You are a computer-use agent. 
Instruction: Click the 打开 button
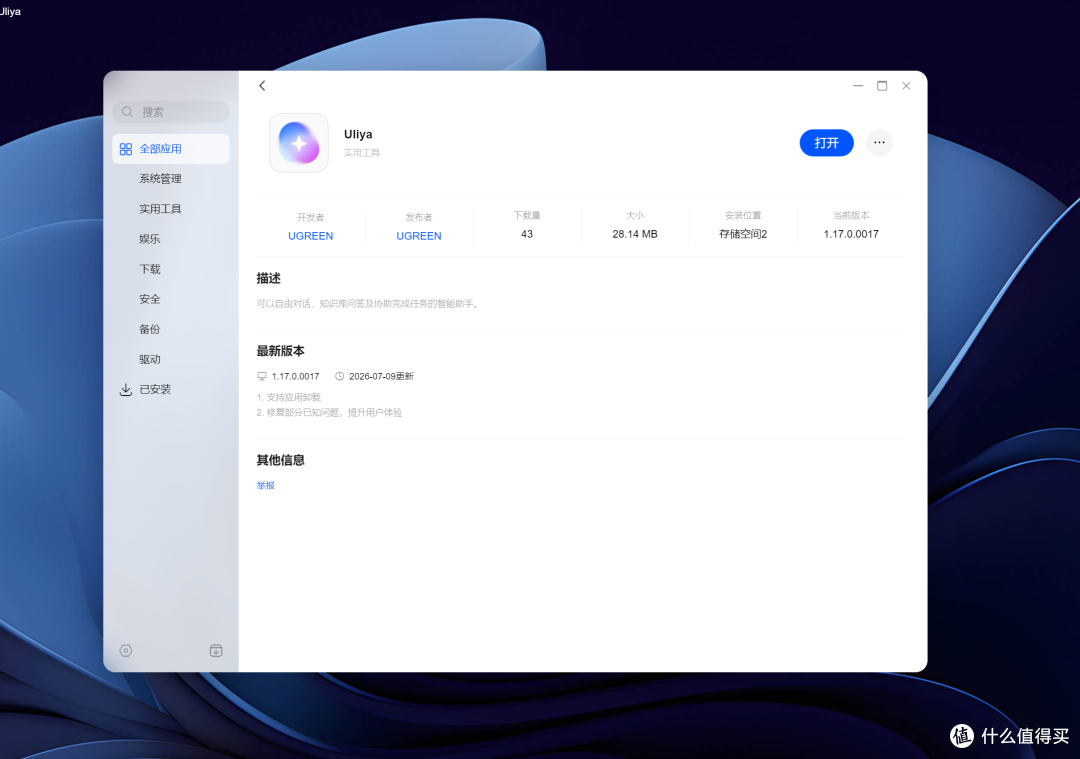(x=827, y=143)
